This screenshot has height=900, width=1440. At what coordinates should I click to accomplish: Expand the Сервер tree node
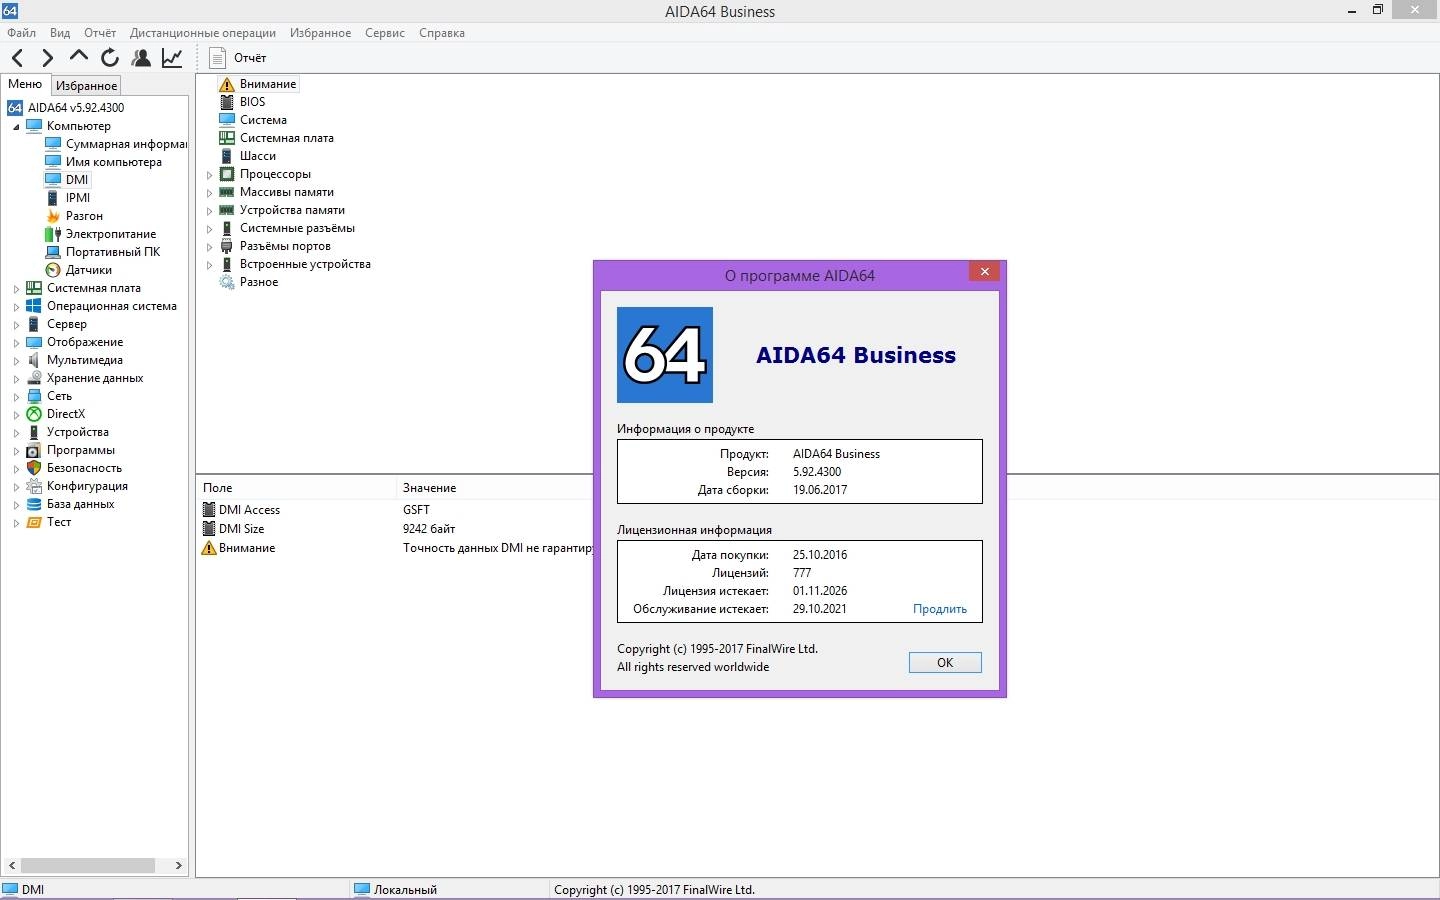pyautogui.click(x=16, y=325)
